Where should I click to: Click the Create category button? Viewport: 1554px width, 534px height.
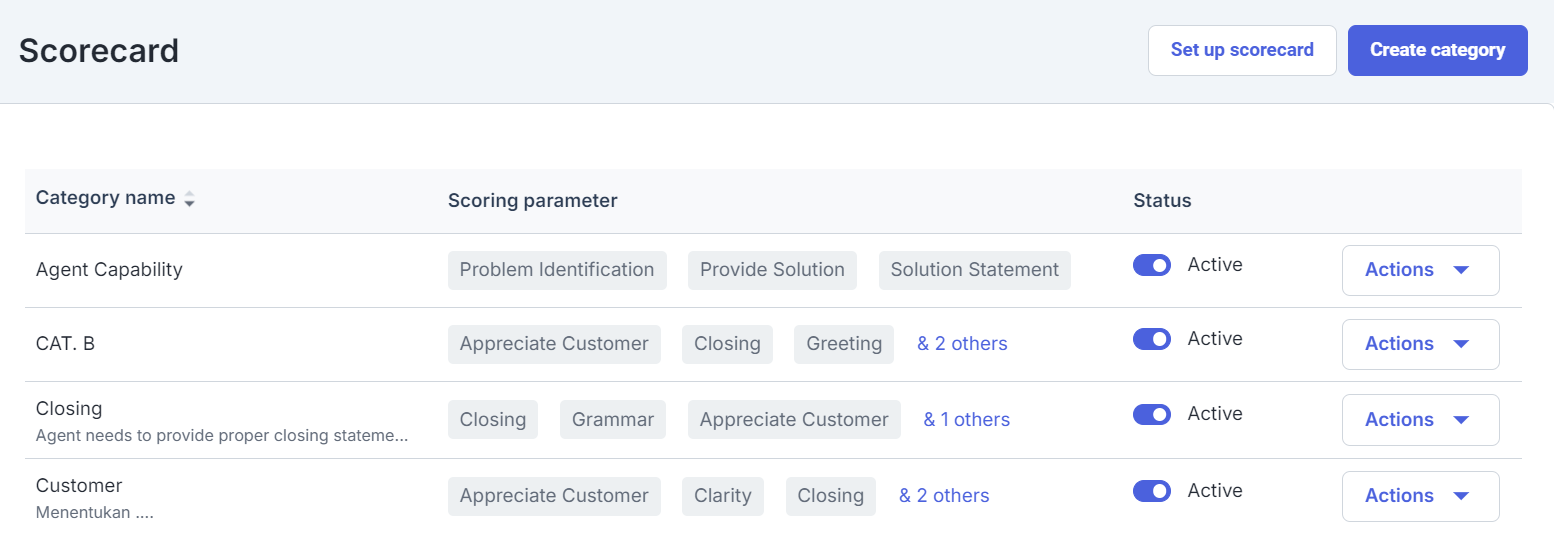coord(1437,50)
